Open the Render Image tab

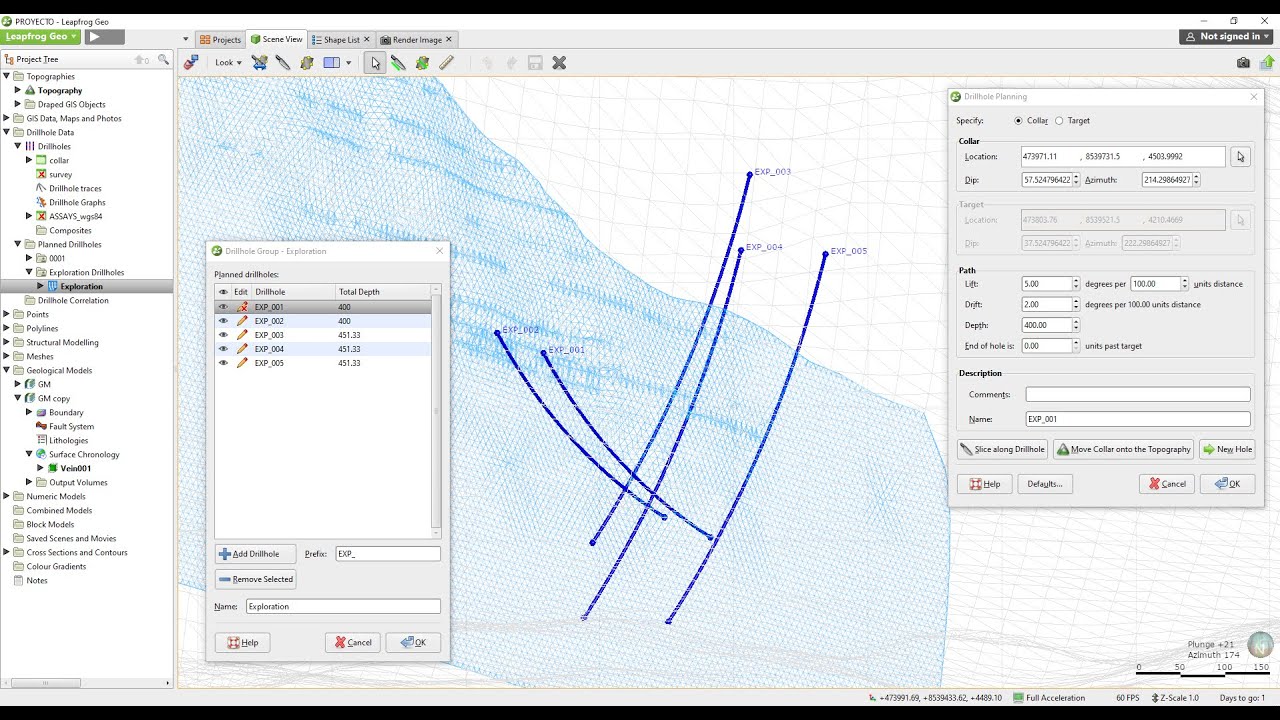point(416,40)
